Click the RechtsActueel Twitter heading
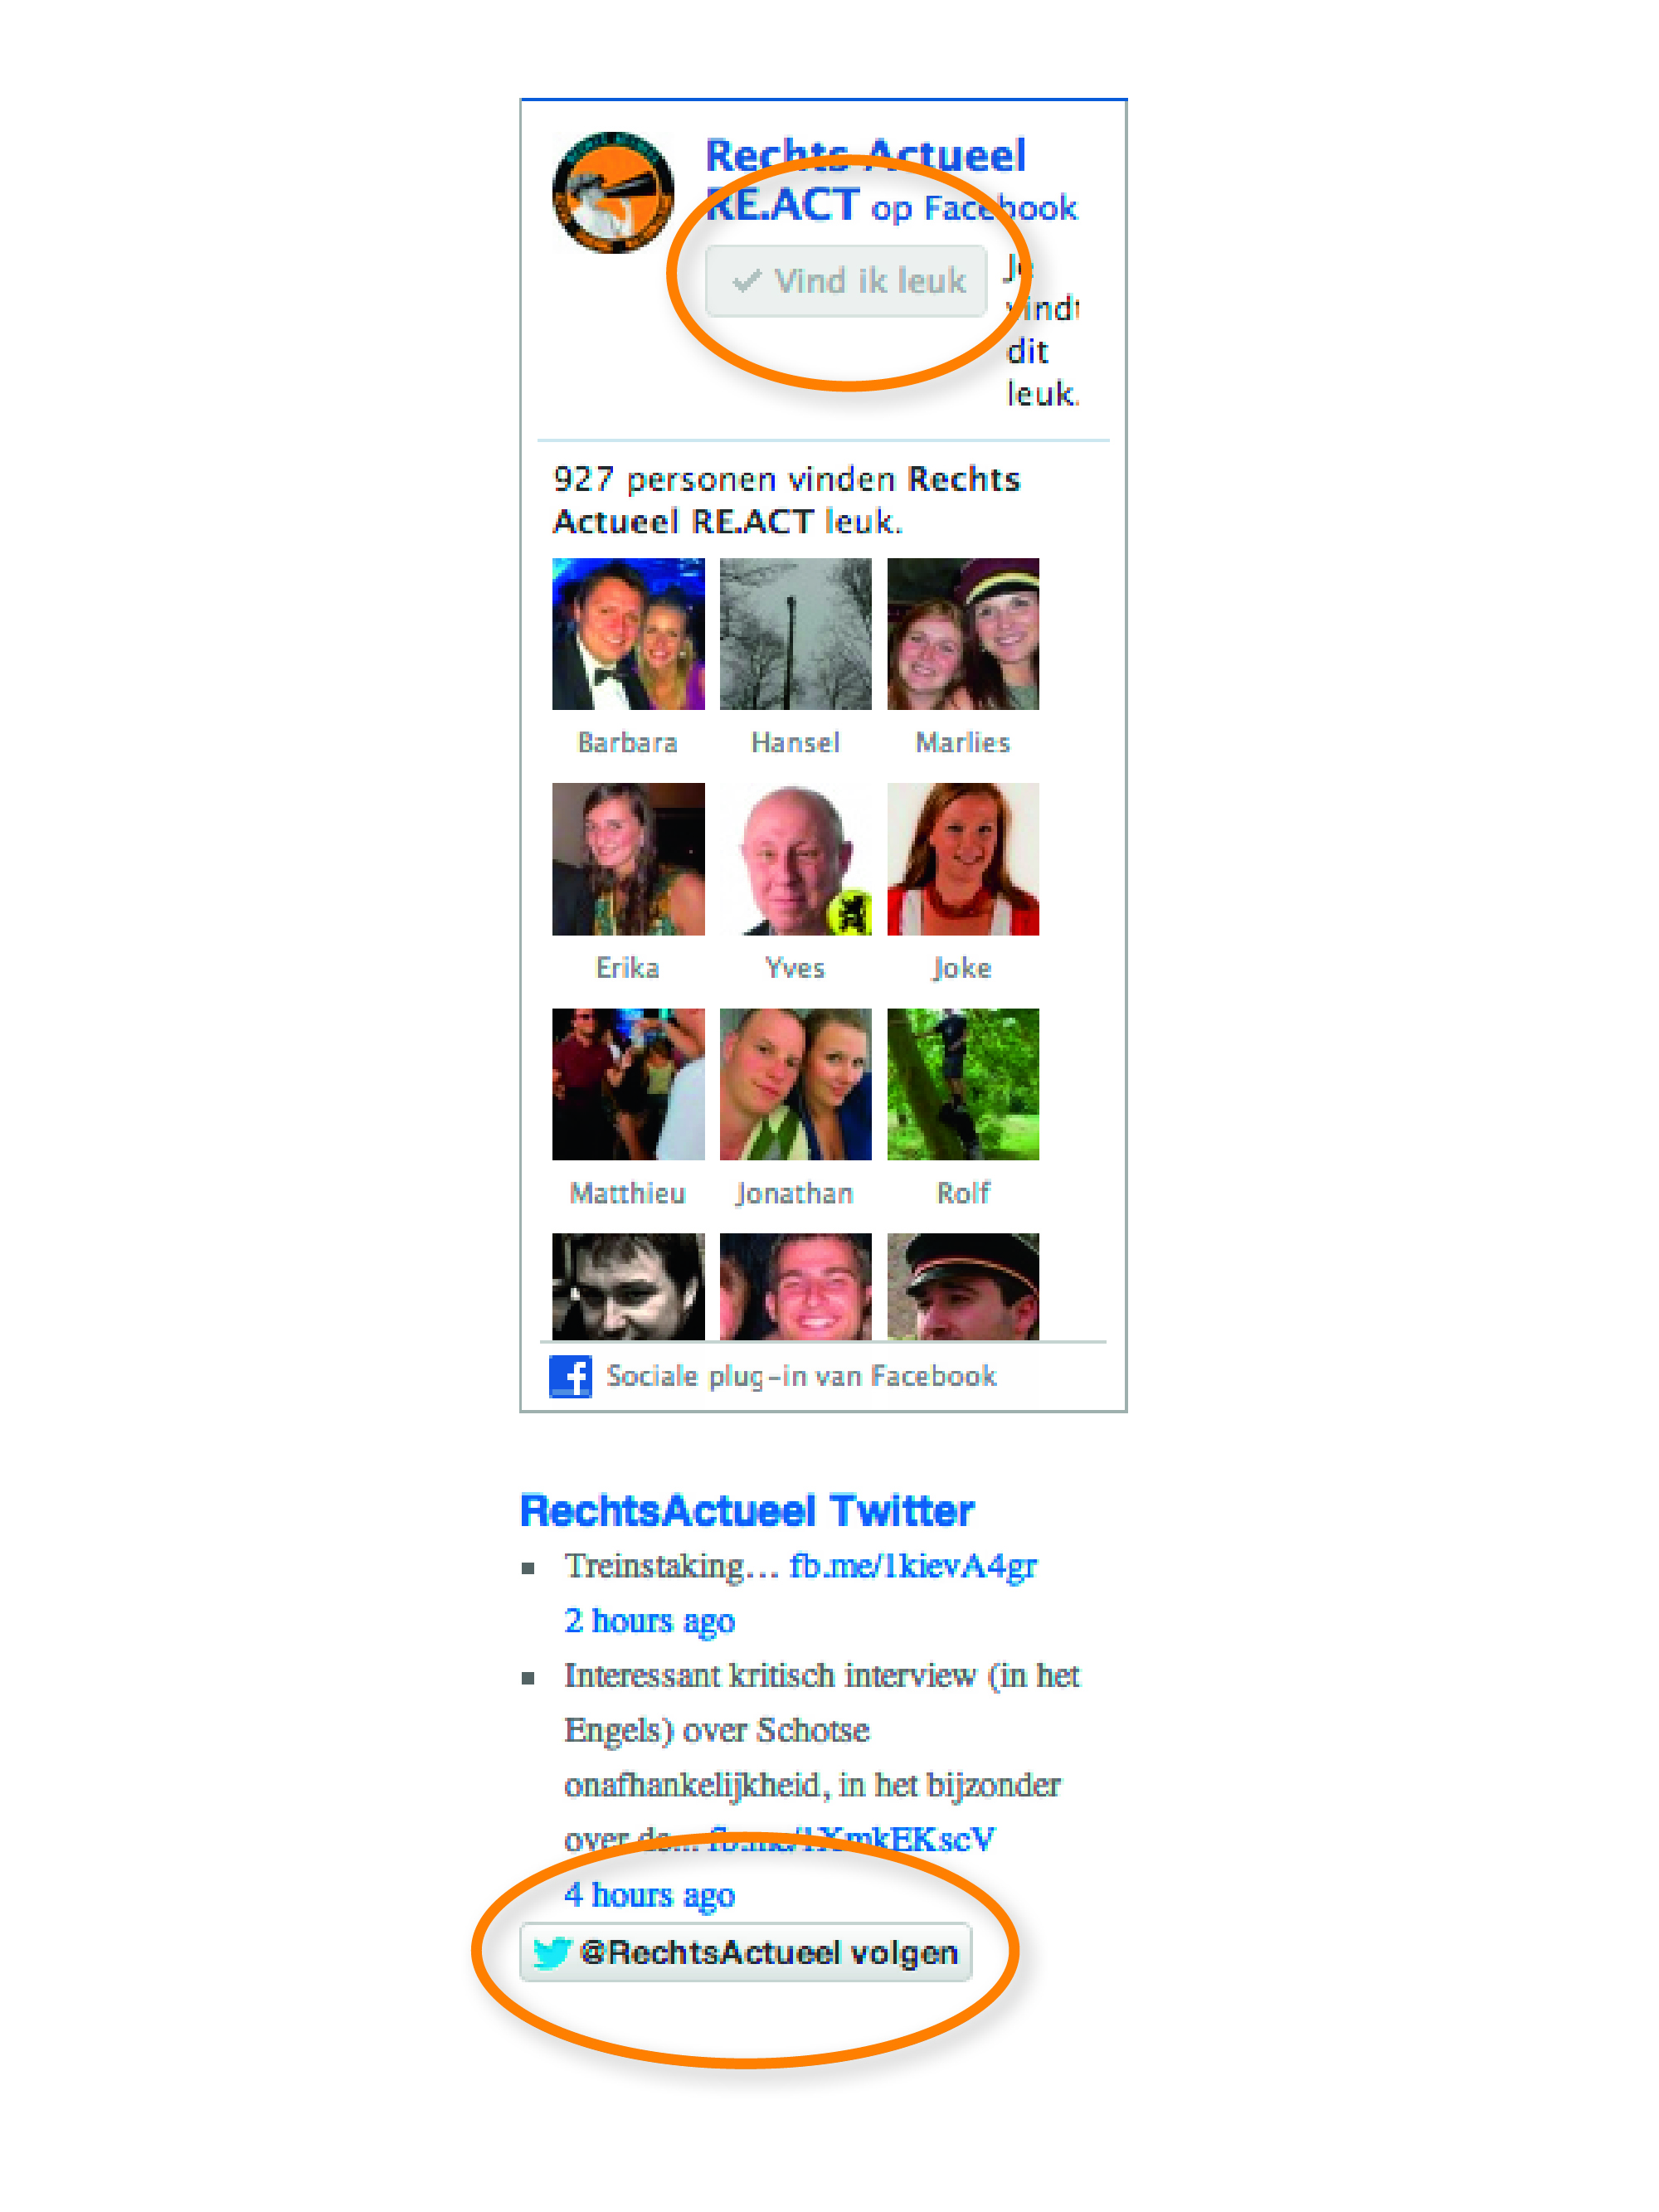The height and width of the screenshot is (2212, 1659). point(747,1510)
